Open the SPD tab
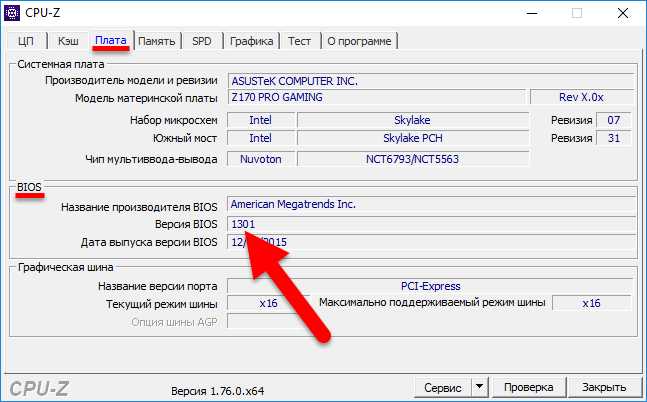647x402 pixels. 202,41
